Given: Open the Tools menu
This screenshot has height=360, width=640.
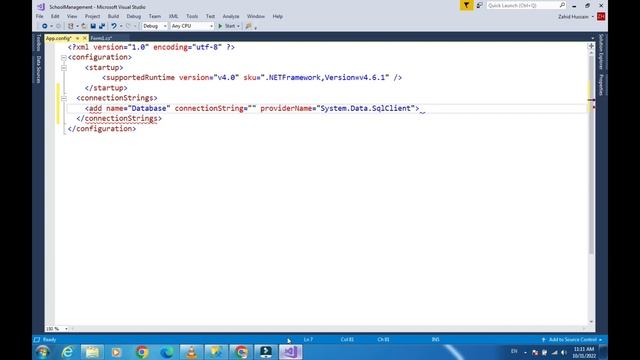Looking at the screenshot, I should point(192,16).
